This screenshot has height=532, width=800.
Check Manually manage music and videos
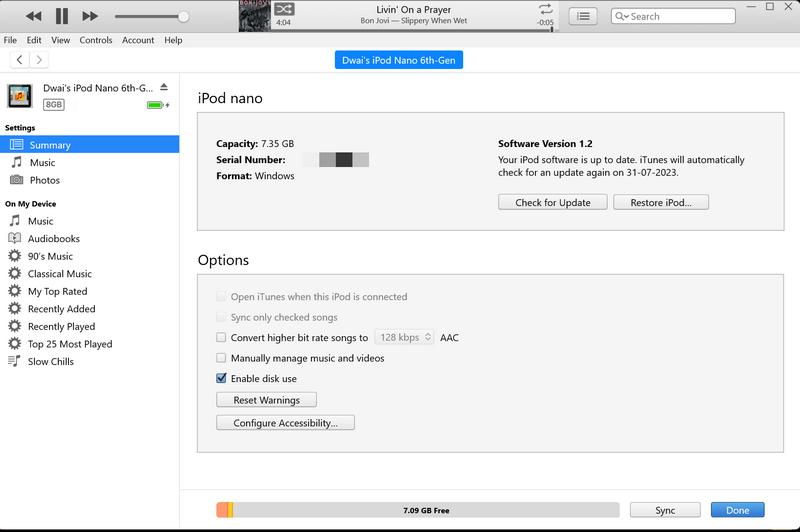222,358
